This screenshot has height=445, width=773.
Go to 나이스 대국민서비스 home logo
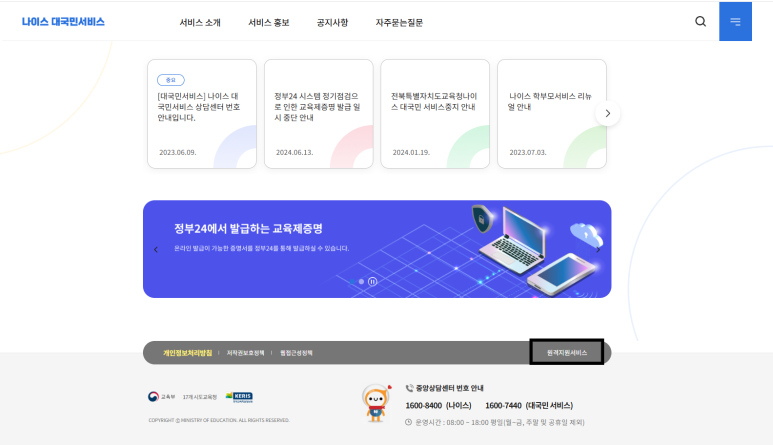[x=63, y=22]
